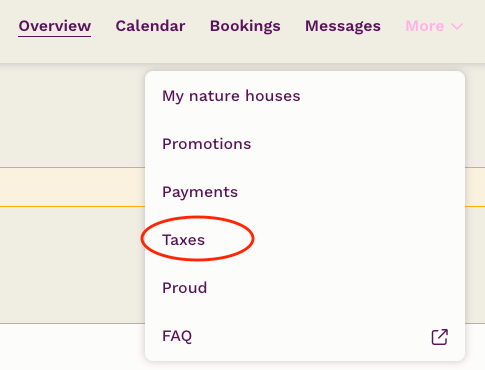Open the FAQ link in the menu

tap(177, 336)
